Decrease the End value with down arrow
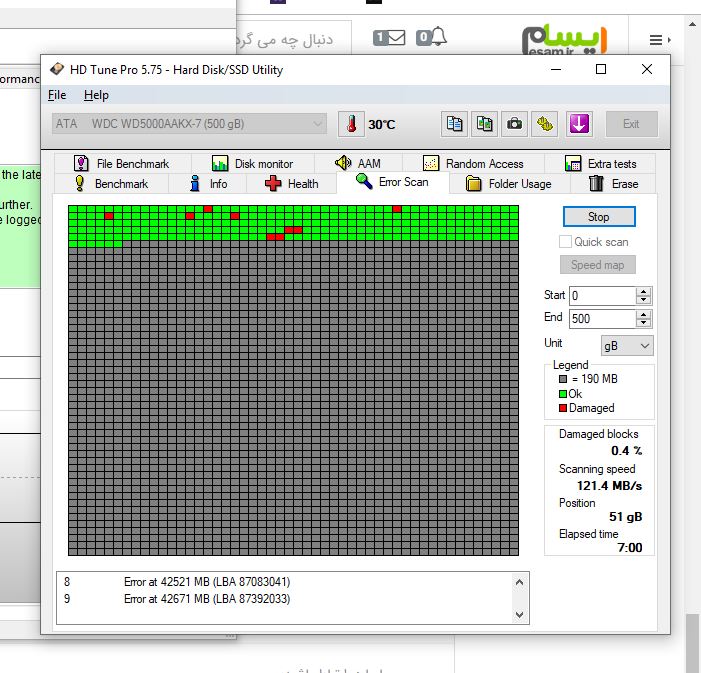This screenshot has height=673, width=701. click(644, 323)
